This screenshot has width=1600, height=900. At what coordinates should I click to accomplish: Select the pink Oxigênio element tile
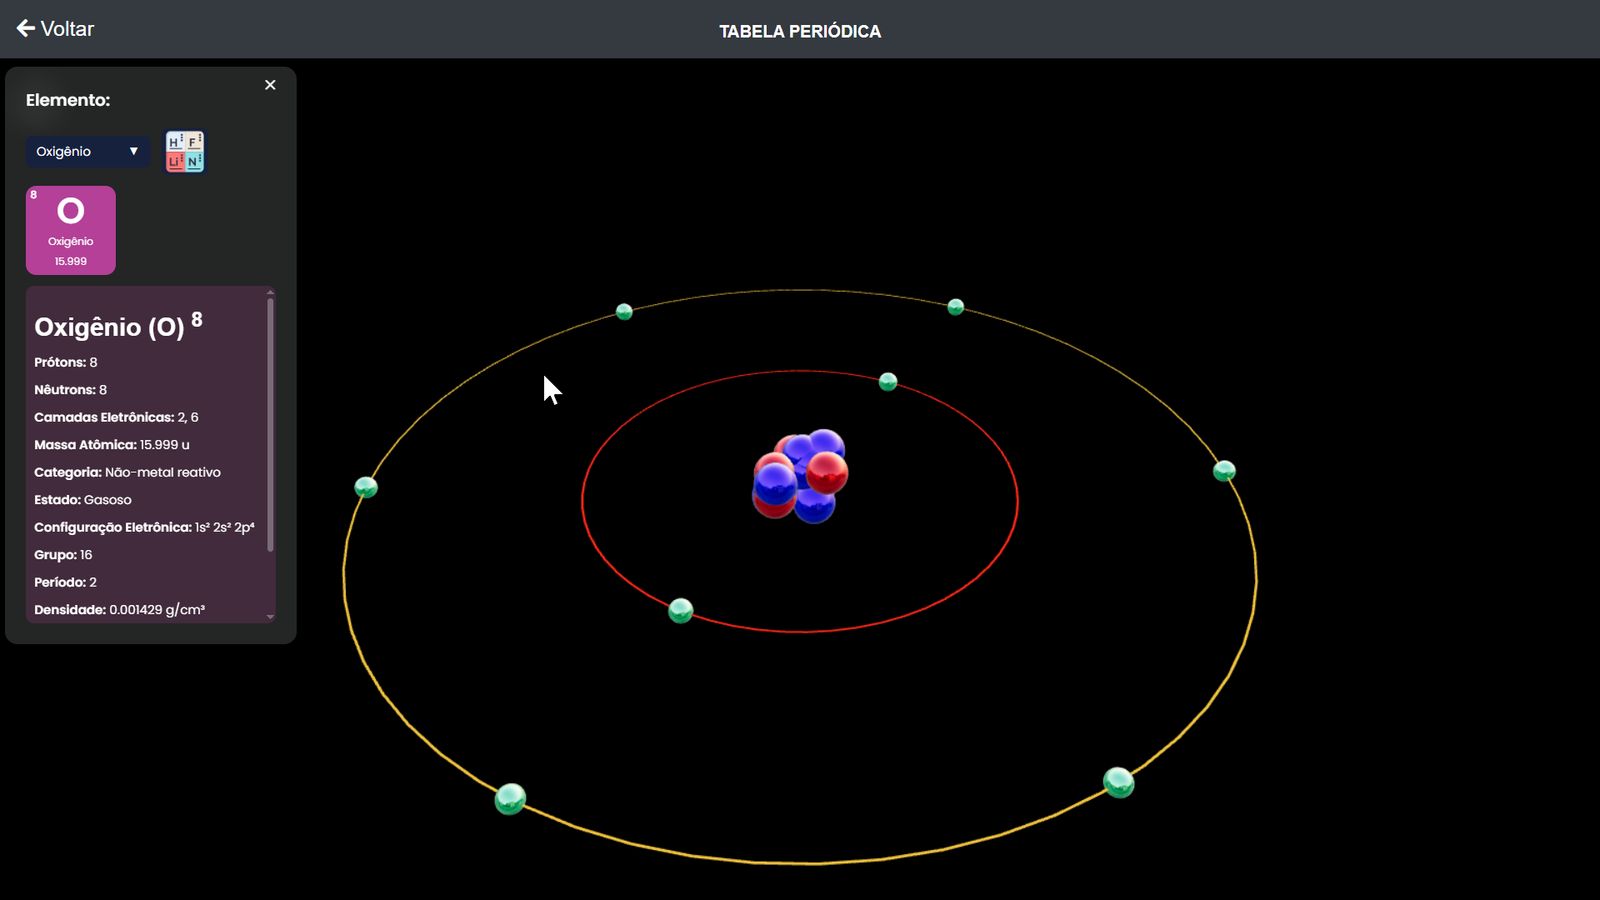click(71, 230)
